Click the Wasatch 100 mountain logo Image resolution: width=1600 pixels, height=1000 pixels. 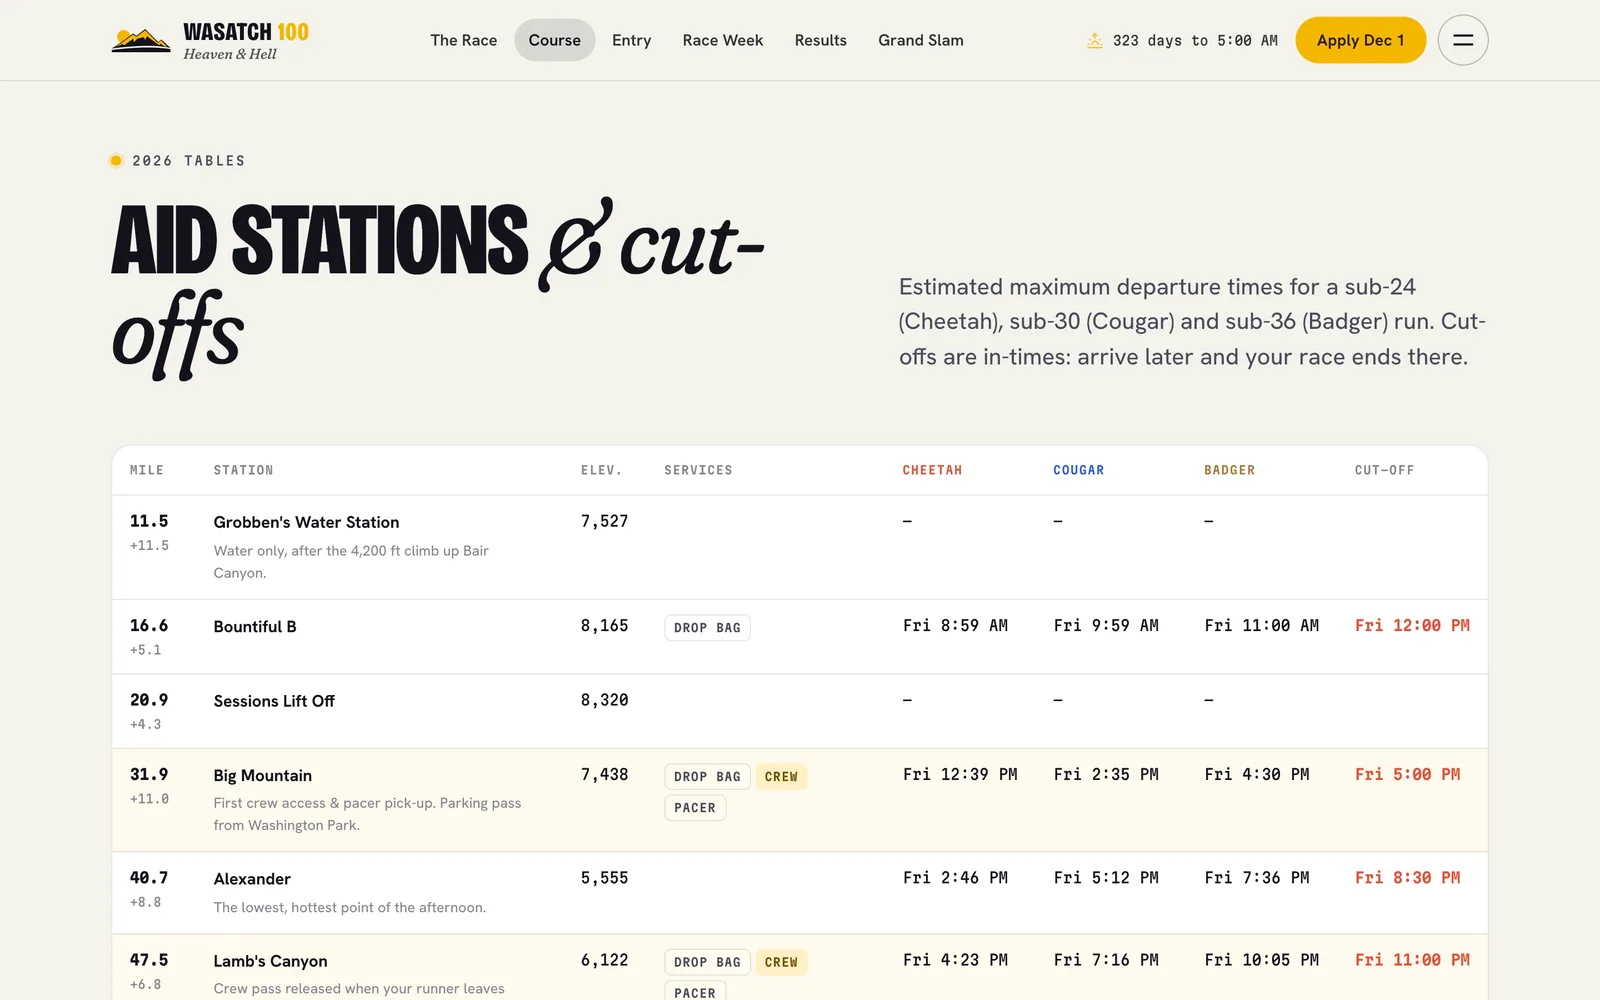click(140, 40)
